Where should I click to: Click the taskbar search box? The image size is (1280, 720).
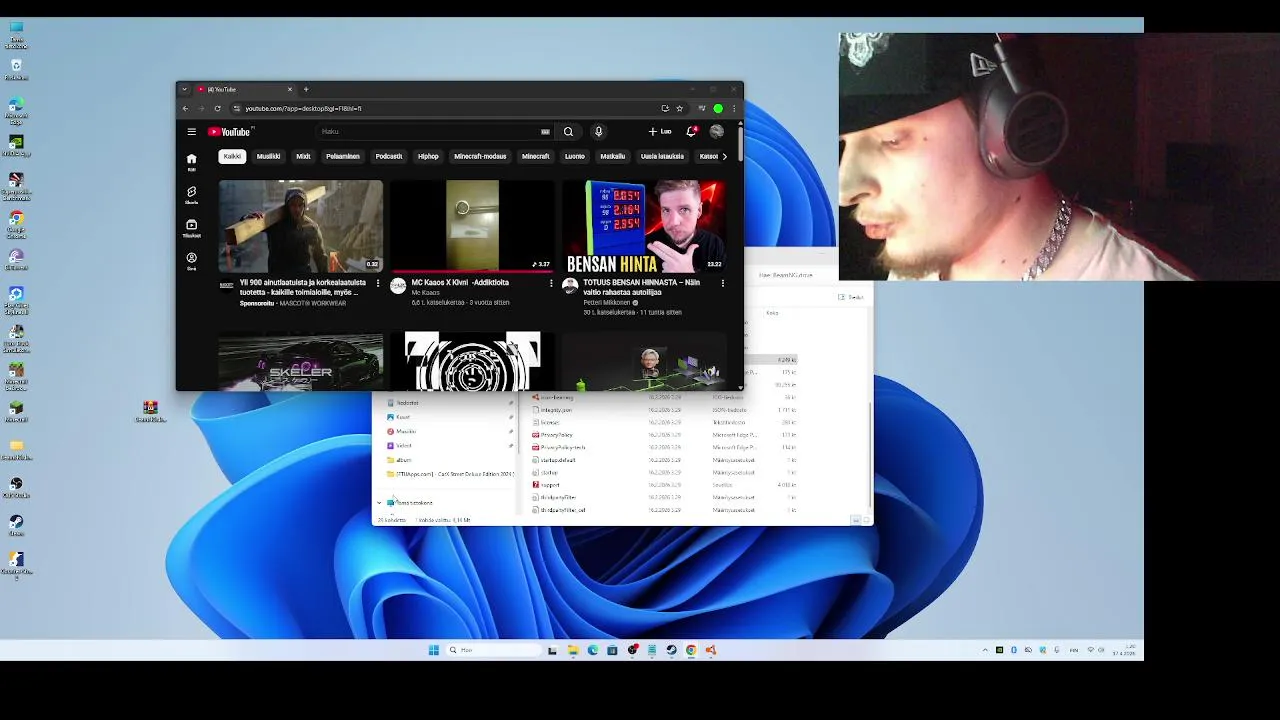493,650
